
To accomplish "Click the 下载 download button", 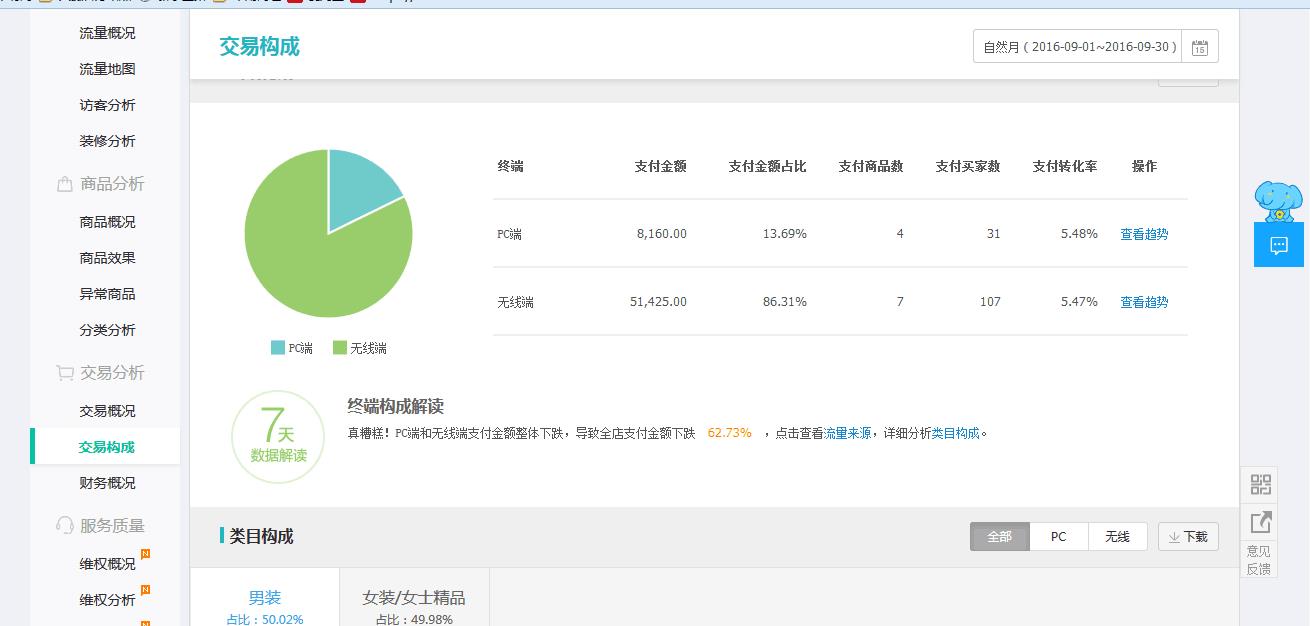I will (x=1188, y=537).
